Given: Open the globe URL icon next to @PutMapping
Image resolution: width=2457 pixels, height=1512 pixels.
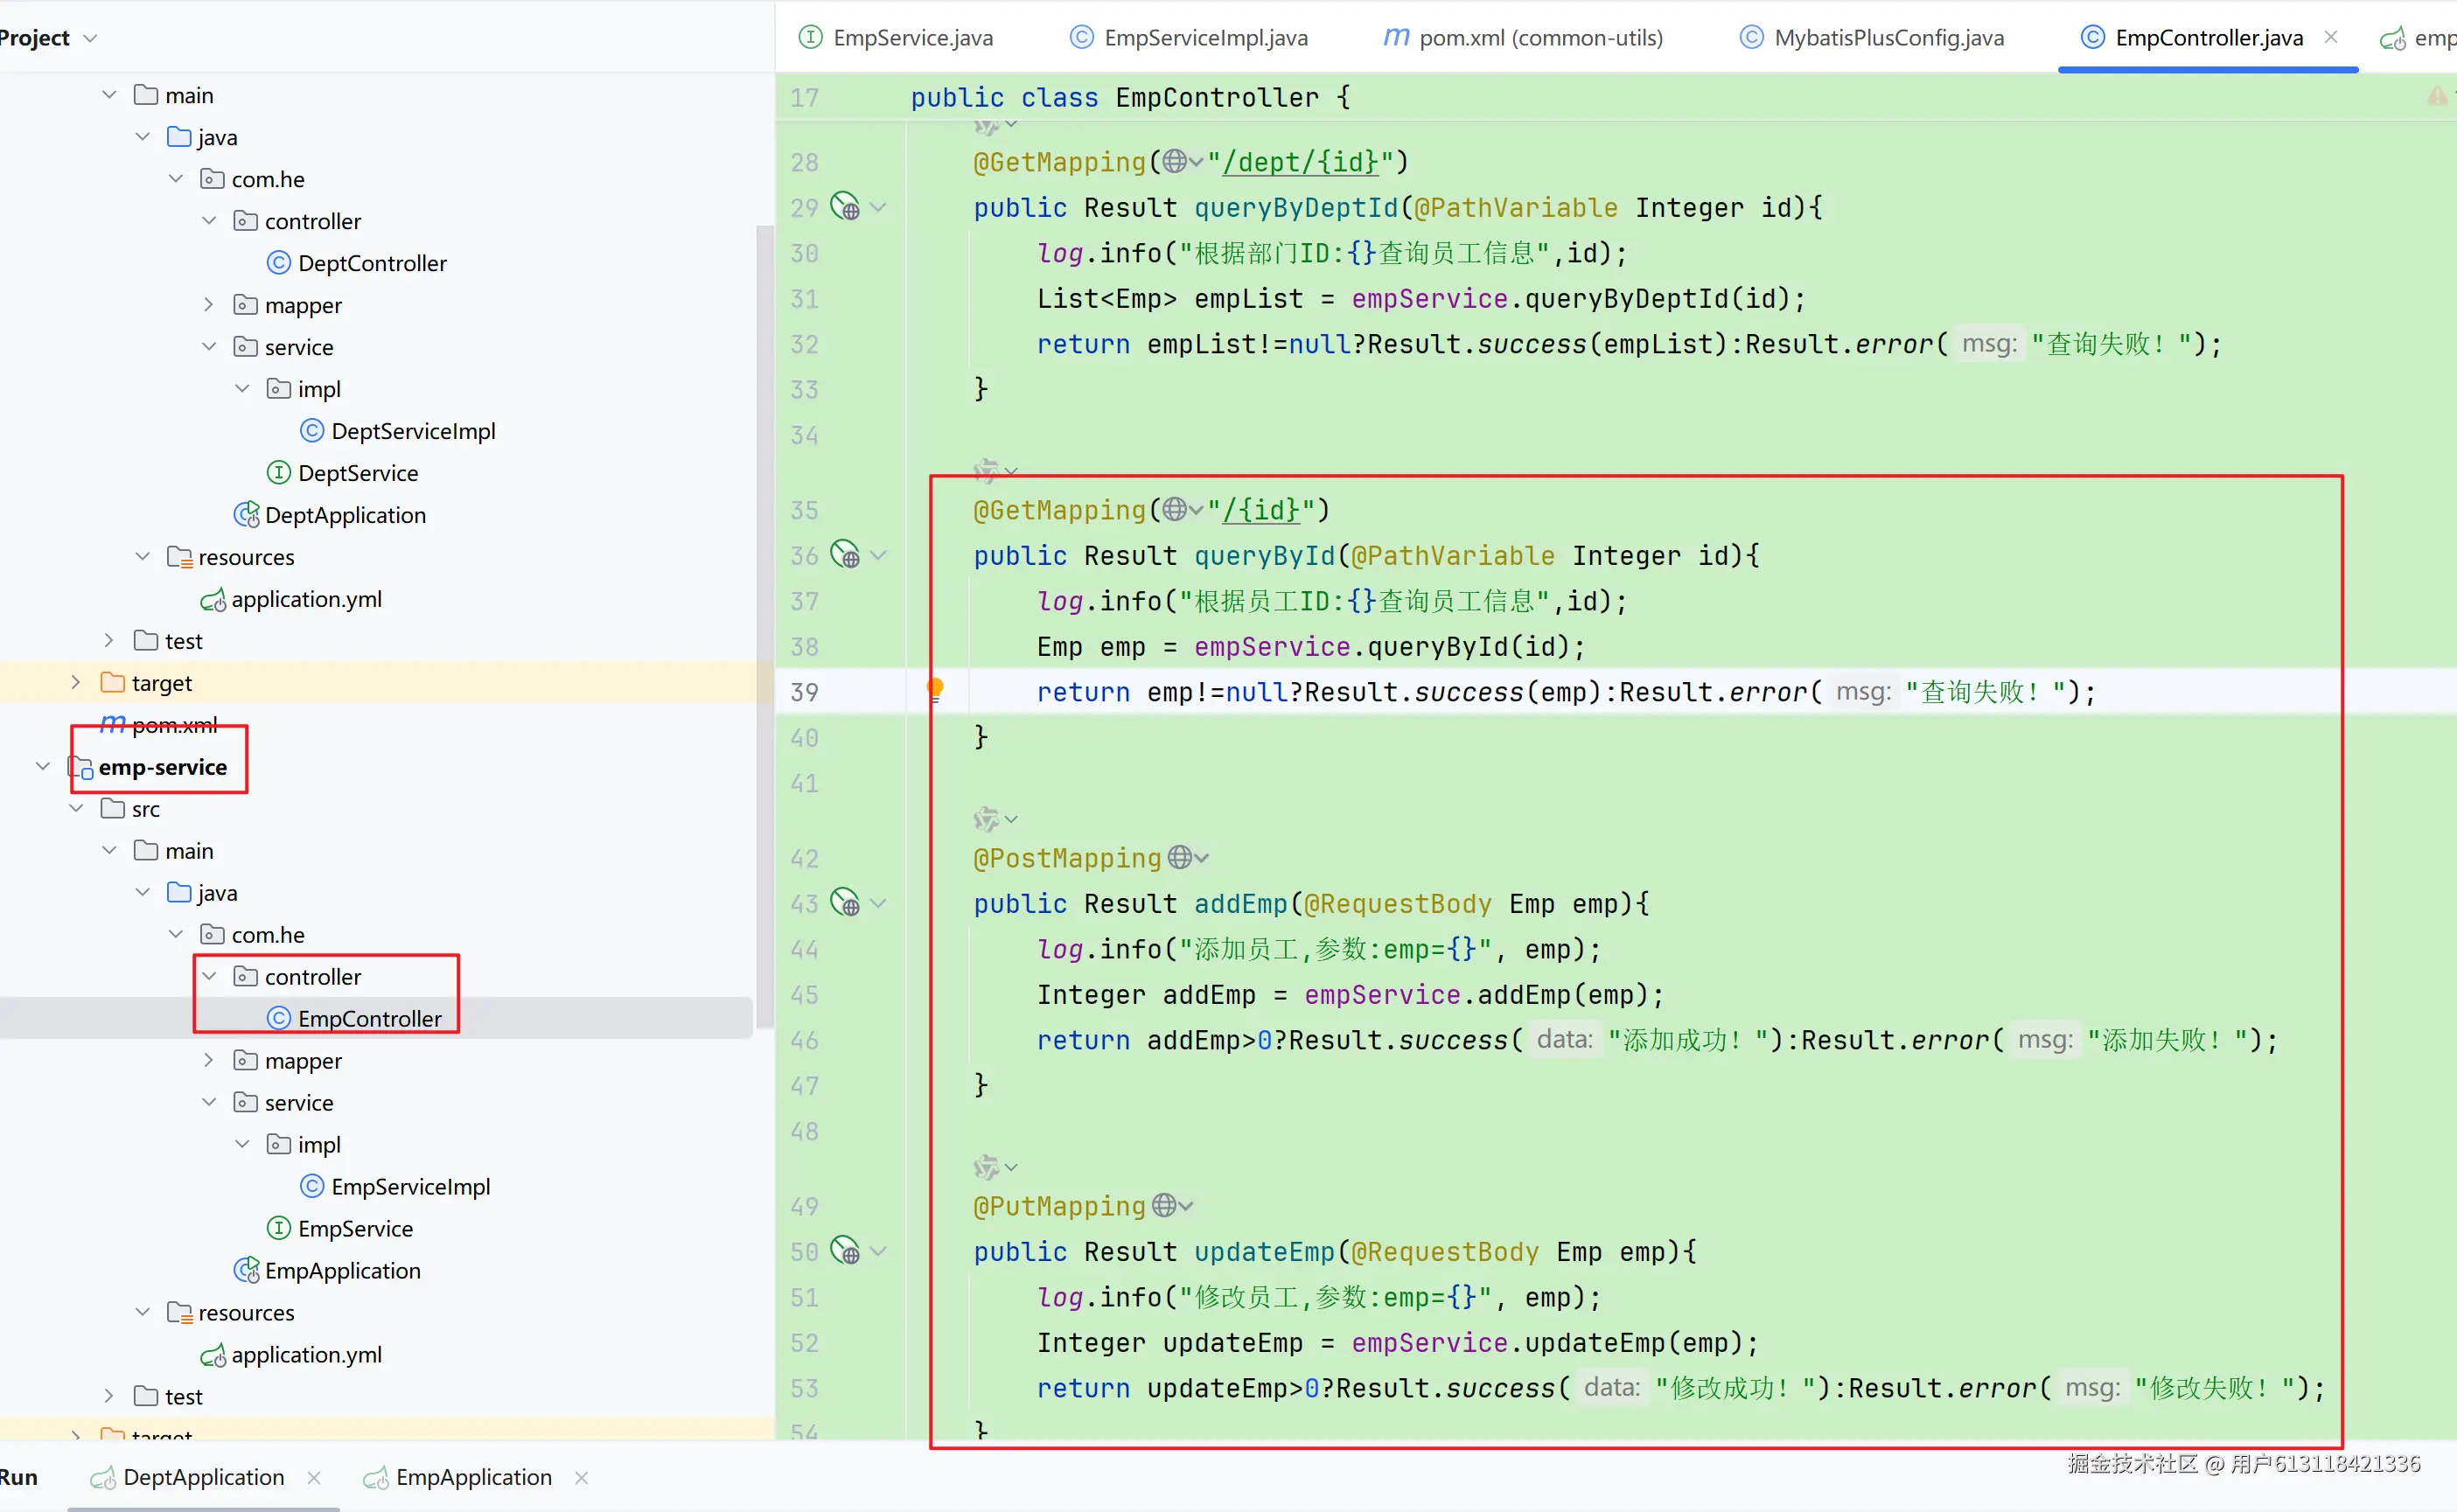Looking at the screenshot, I should [1164, 1205].
